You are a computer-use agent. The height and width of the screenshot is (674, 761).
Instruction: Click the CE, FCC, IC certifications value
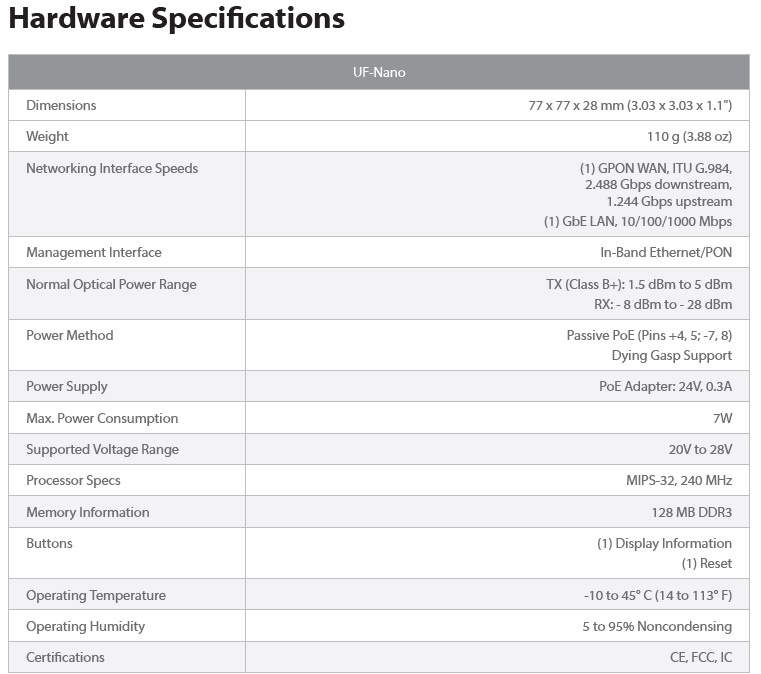(701, 658)
